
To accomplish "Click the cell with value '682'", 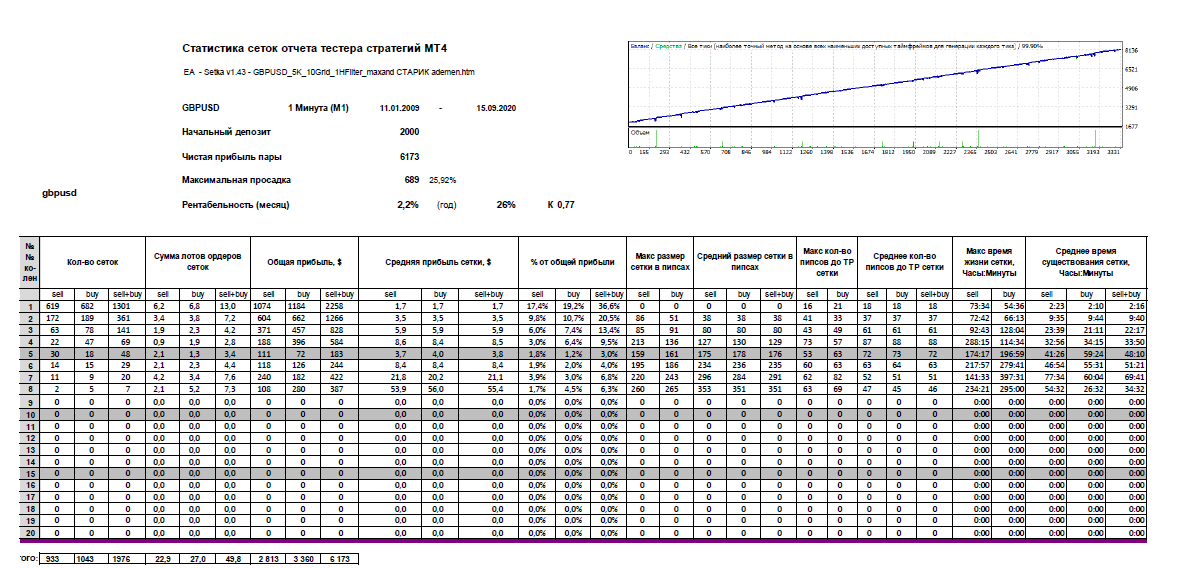I will click(x=92, y=306).
